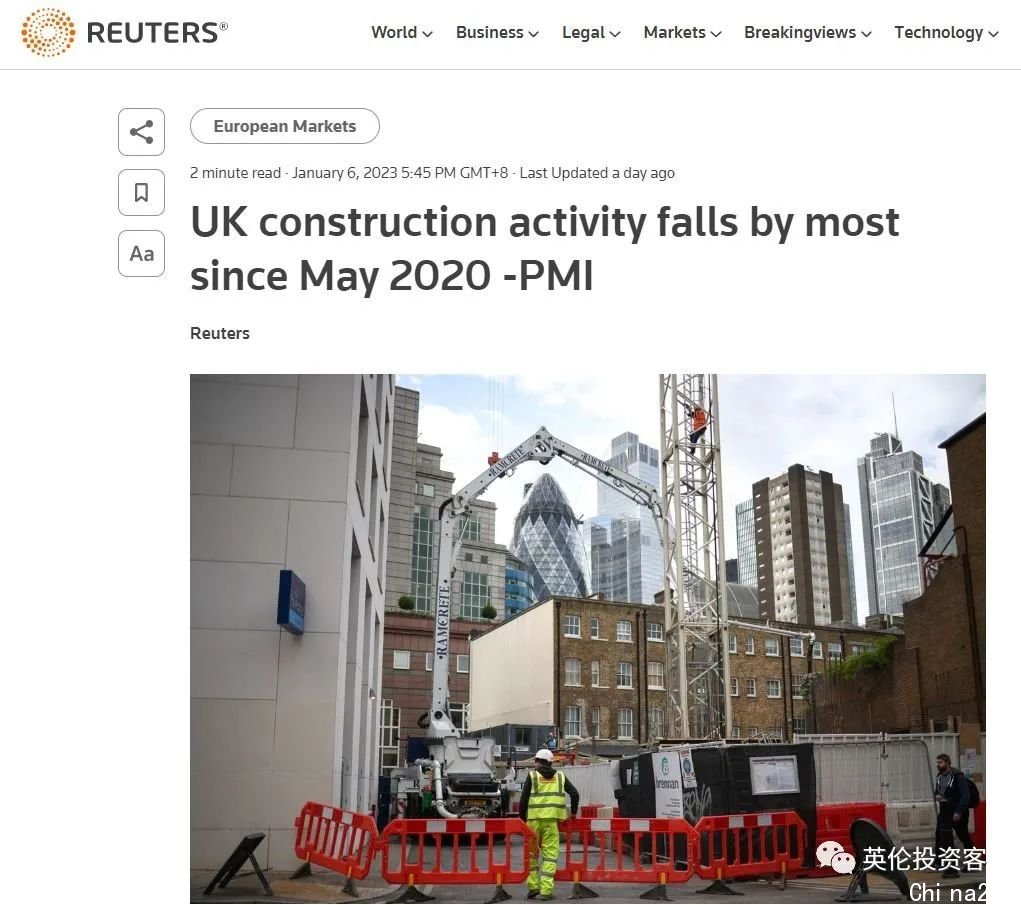Image resolution: width=1021 pixels, height=905 pixels.
Task: Click the WeChat watermark icon on photo
Action: (x=835, y=857)
